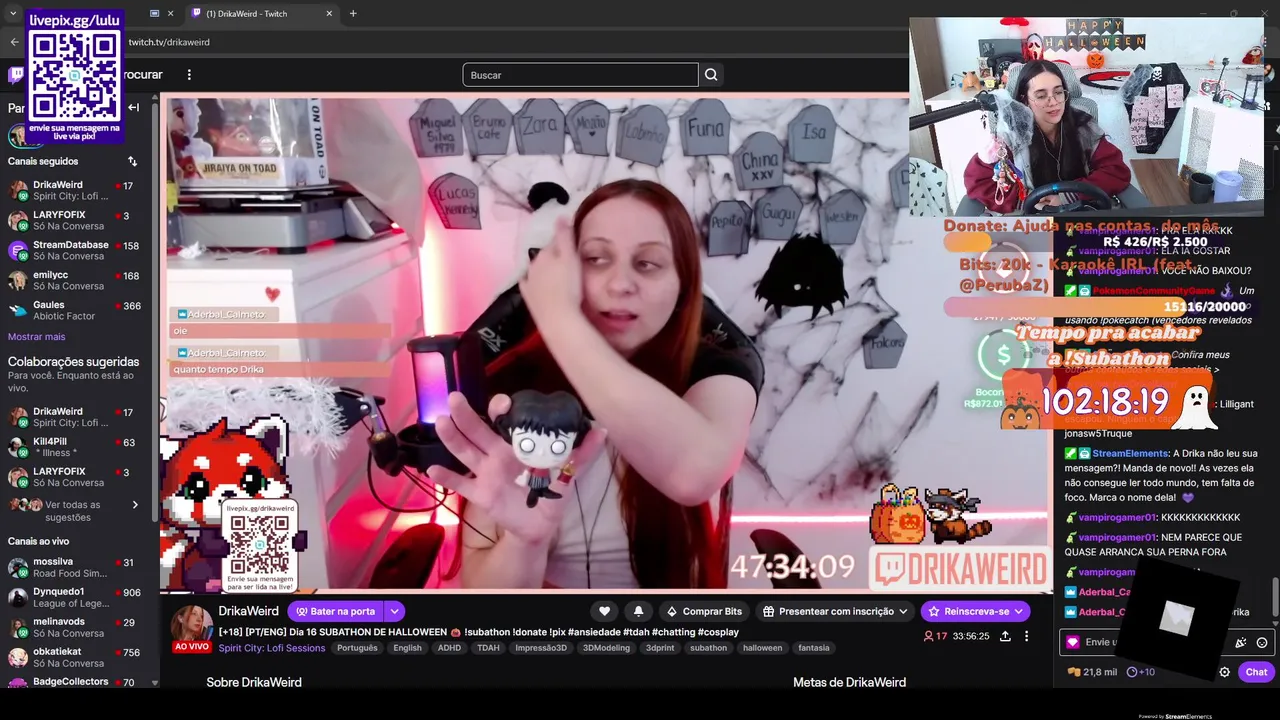This screenshot has width=1280, height=720.
Task: Click the Bits cheer icon in chat input
Action: 1241,643
